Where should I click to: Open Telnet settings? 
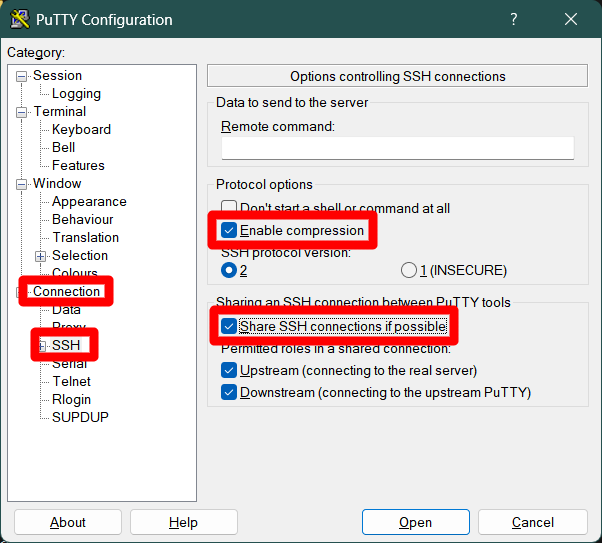[x=71, y=381]
